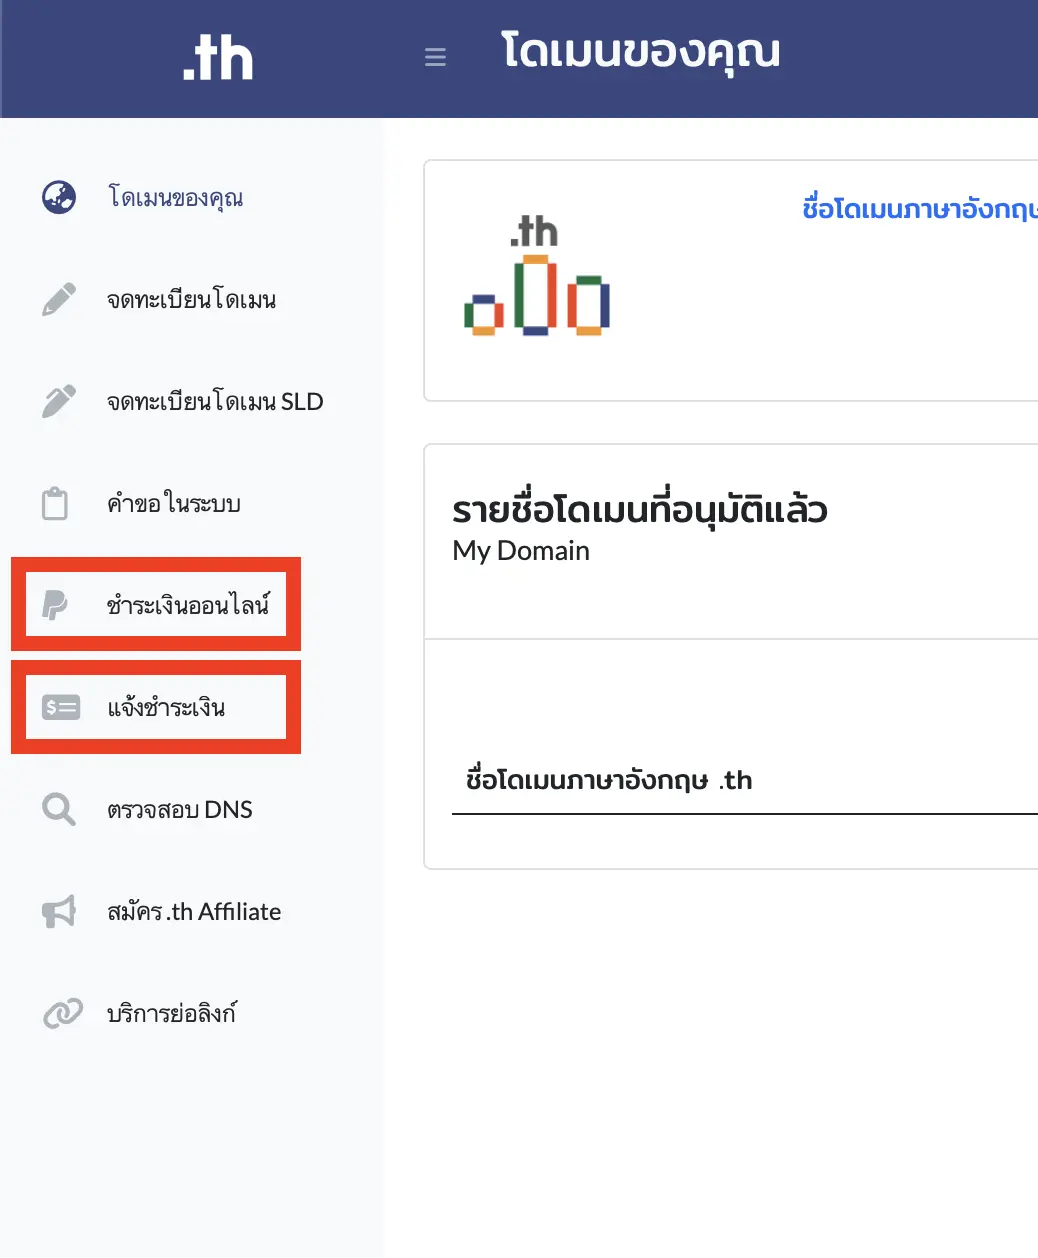Image resolution: width=1038 pixels, height=1258 pixels.
Task: Select the magnifier icon for DNS checking
Action: click(58, 809)
